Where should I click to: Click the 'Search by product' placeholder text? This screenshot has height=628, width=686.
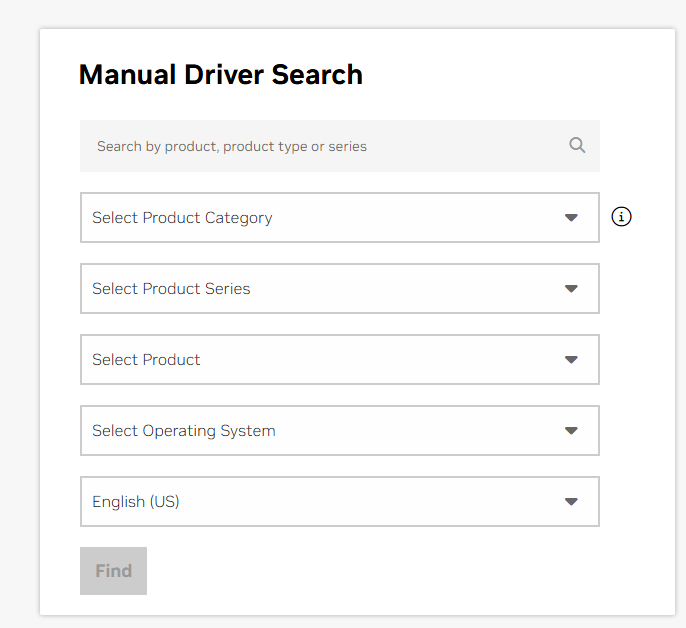coord(232,147)
